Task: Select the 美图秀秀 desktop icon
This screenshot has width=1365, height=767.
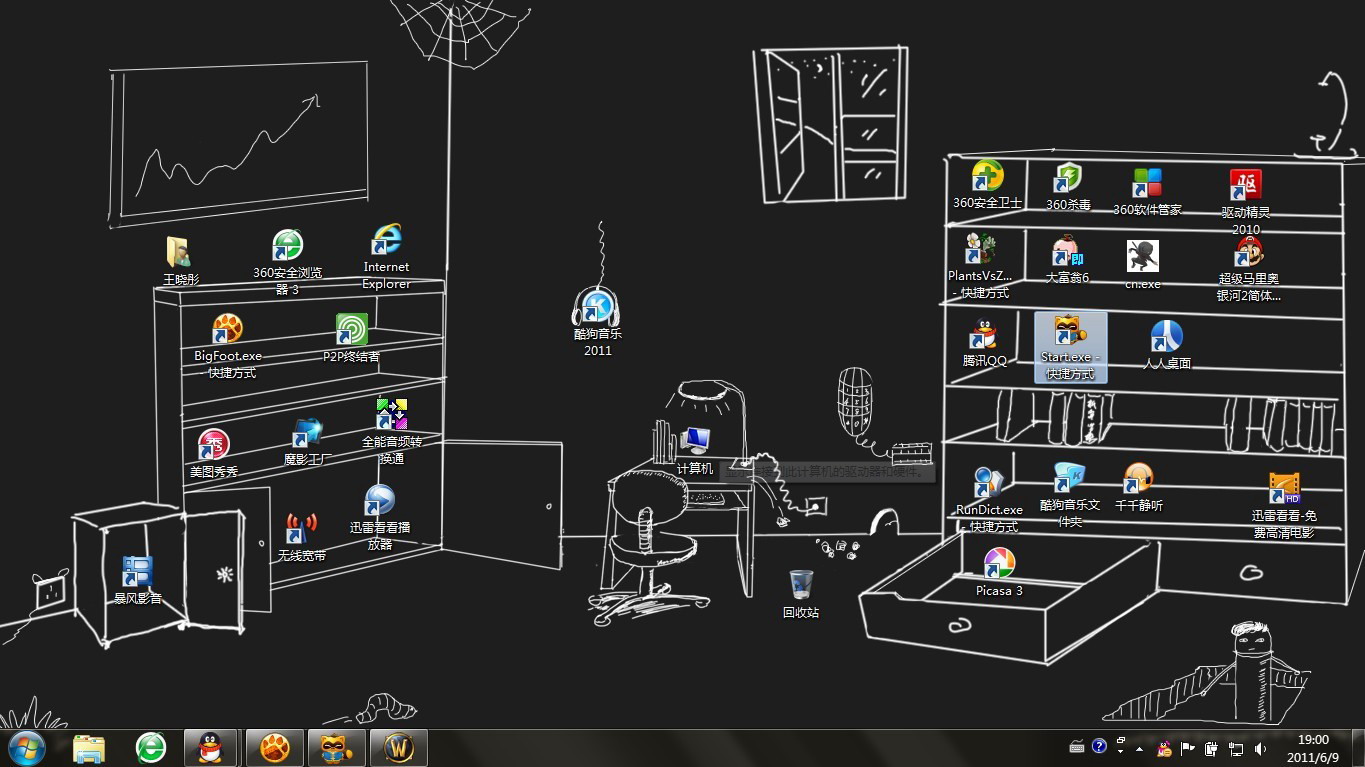Action: (214, 453)
